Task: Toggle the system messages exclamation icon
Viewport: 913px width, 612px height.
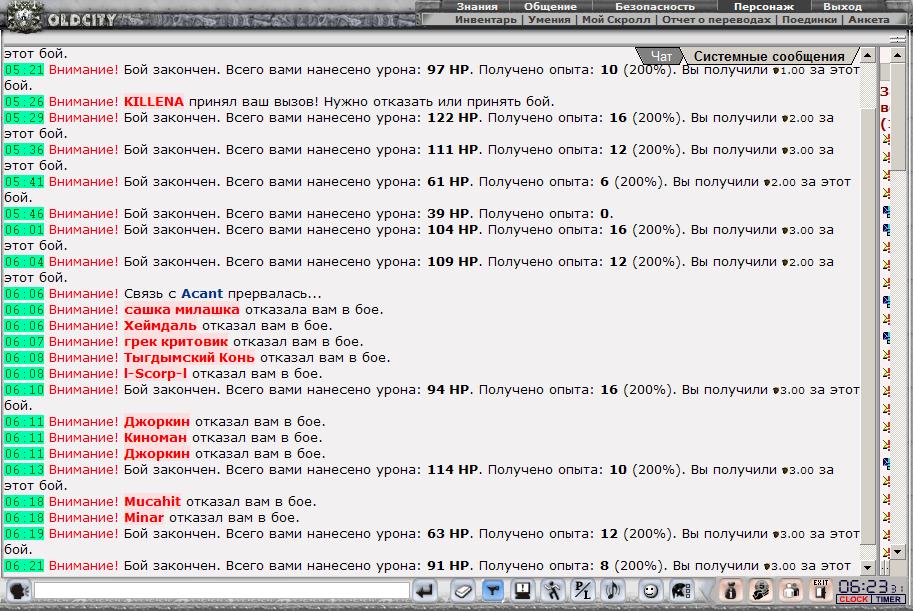Action: point(522,591)
